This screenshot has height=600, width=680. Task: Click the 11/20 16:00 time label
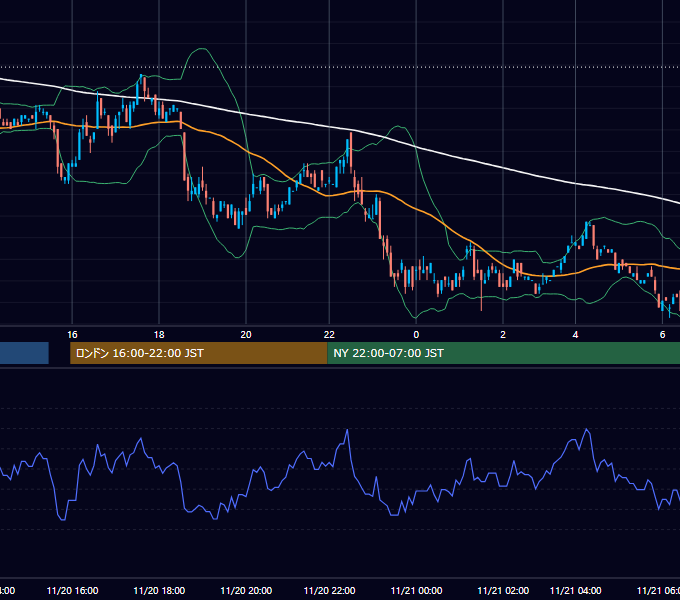72,590
